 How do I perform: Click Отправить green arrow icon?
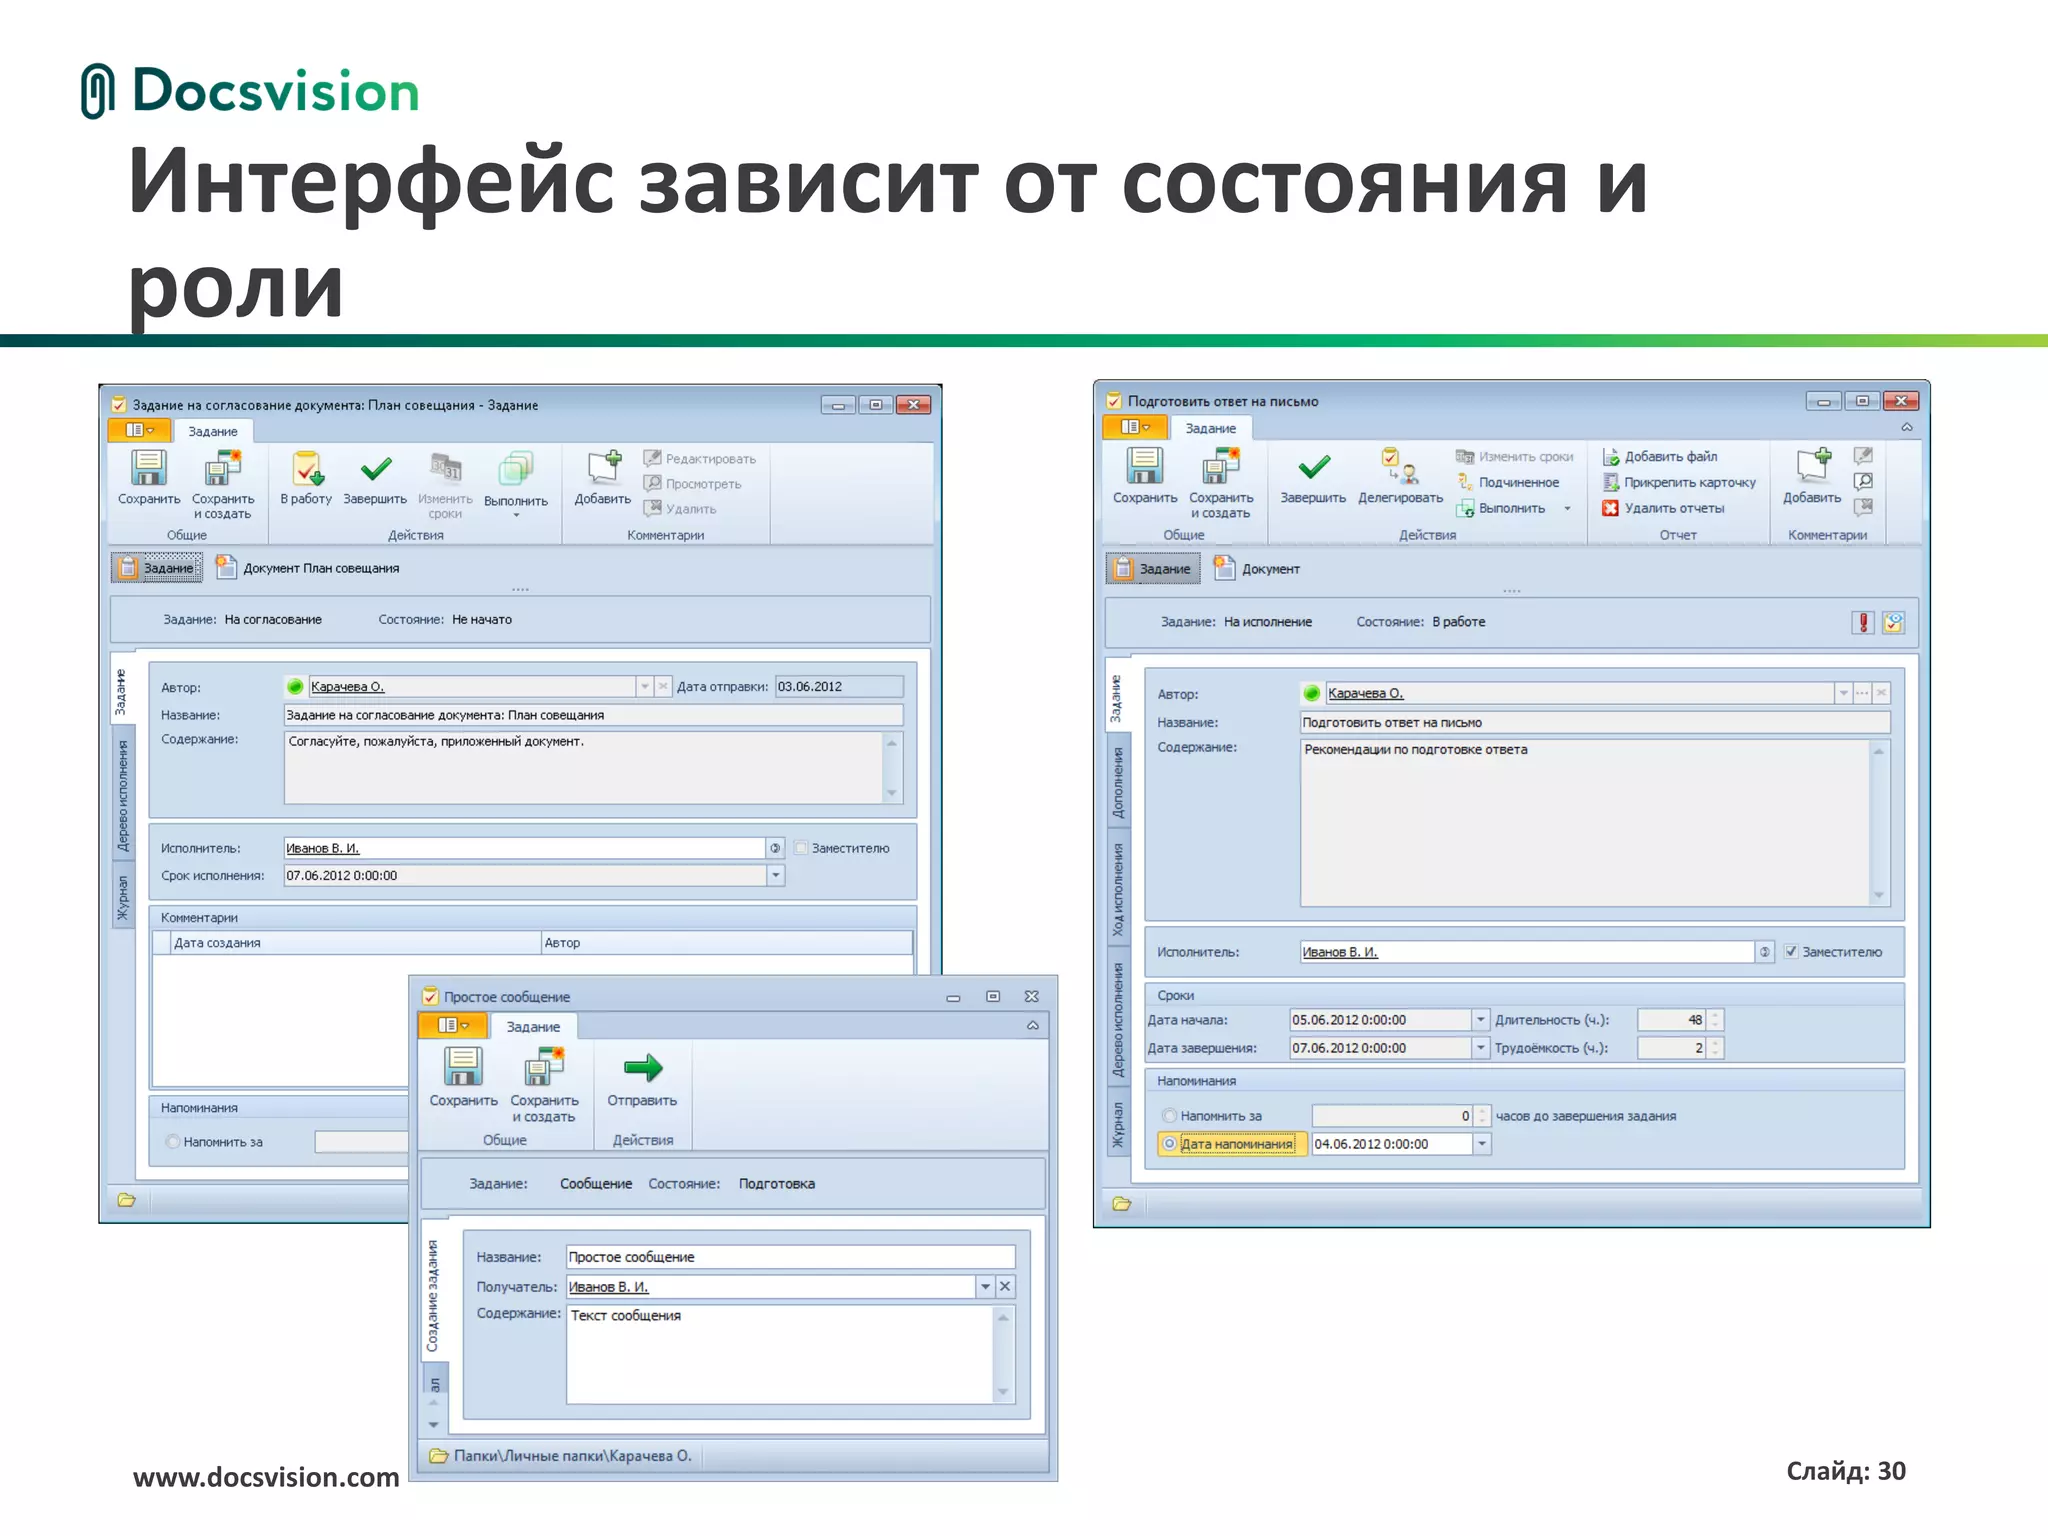[643, 1068]
